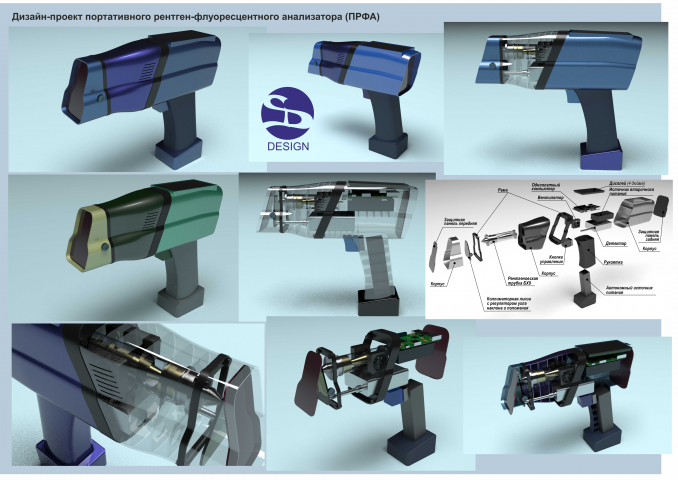Click the "Кнопка управления" label in the diagram
Viewport: 678px width, 480px height.
551,259
